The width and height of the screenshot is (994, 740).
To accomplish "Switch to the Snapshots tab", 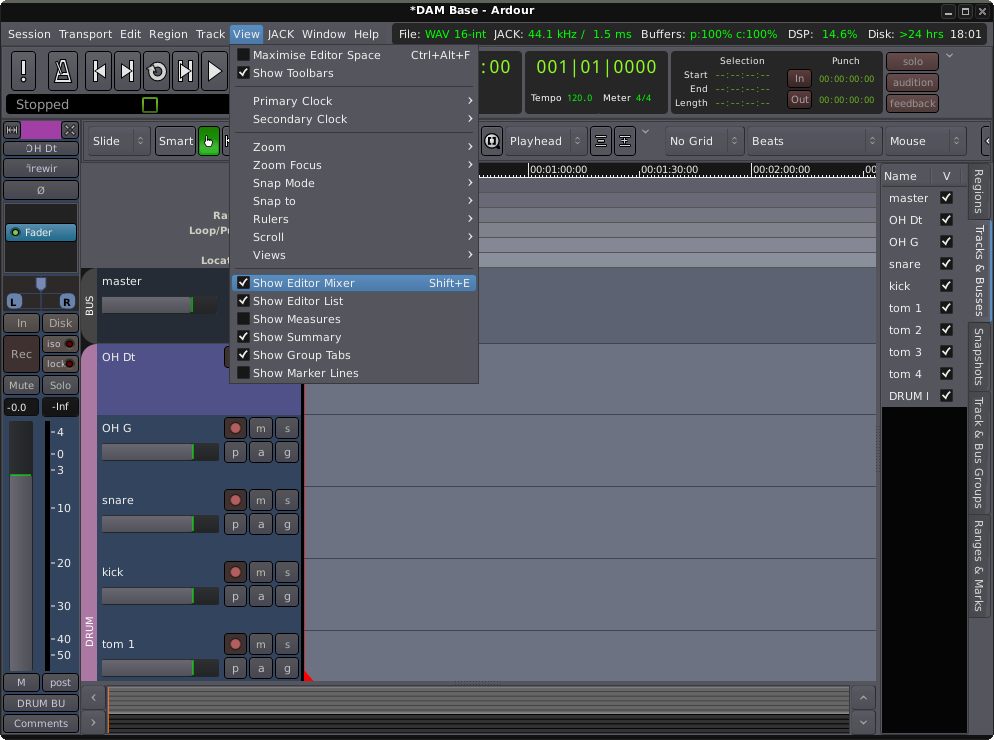I will click(978, 356).
